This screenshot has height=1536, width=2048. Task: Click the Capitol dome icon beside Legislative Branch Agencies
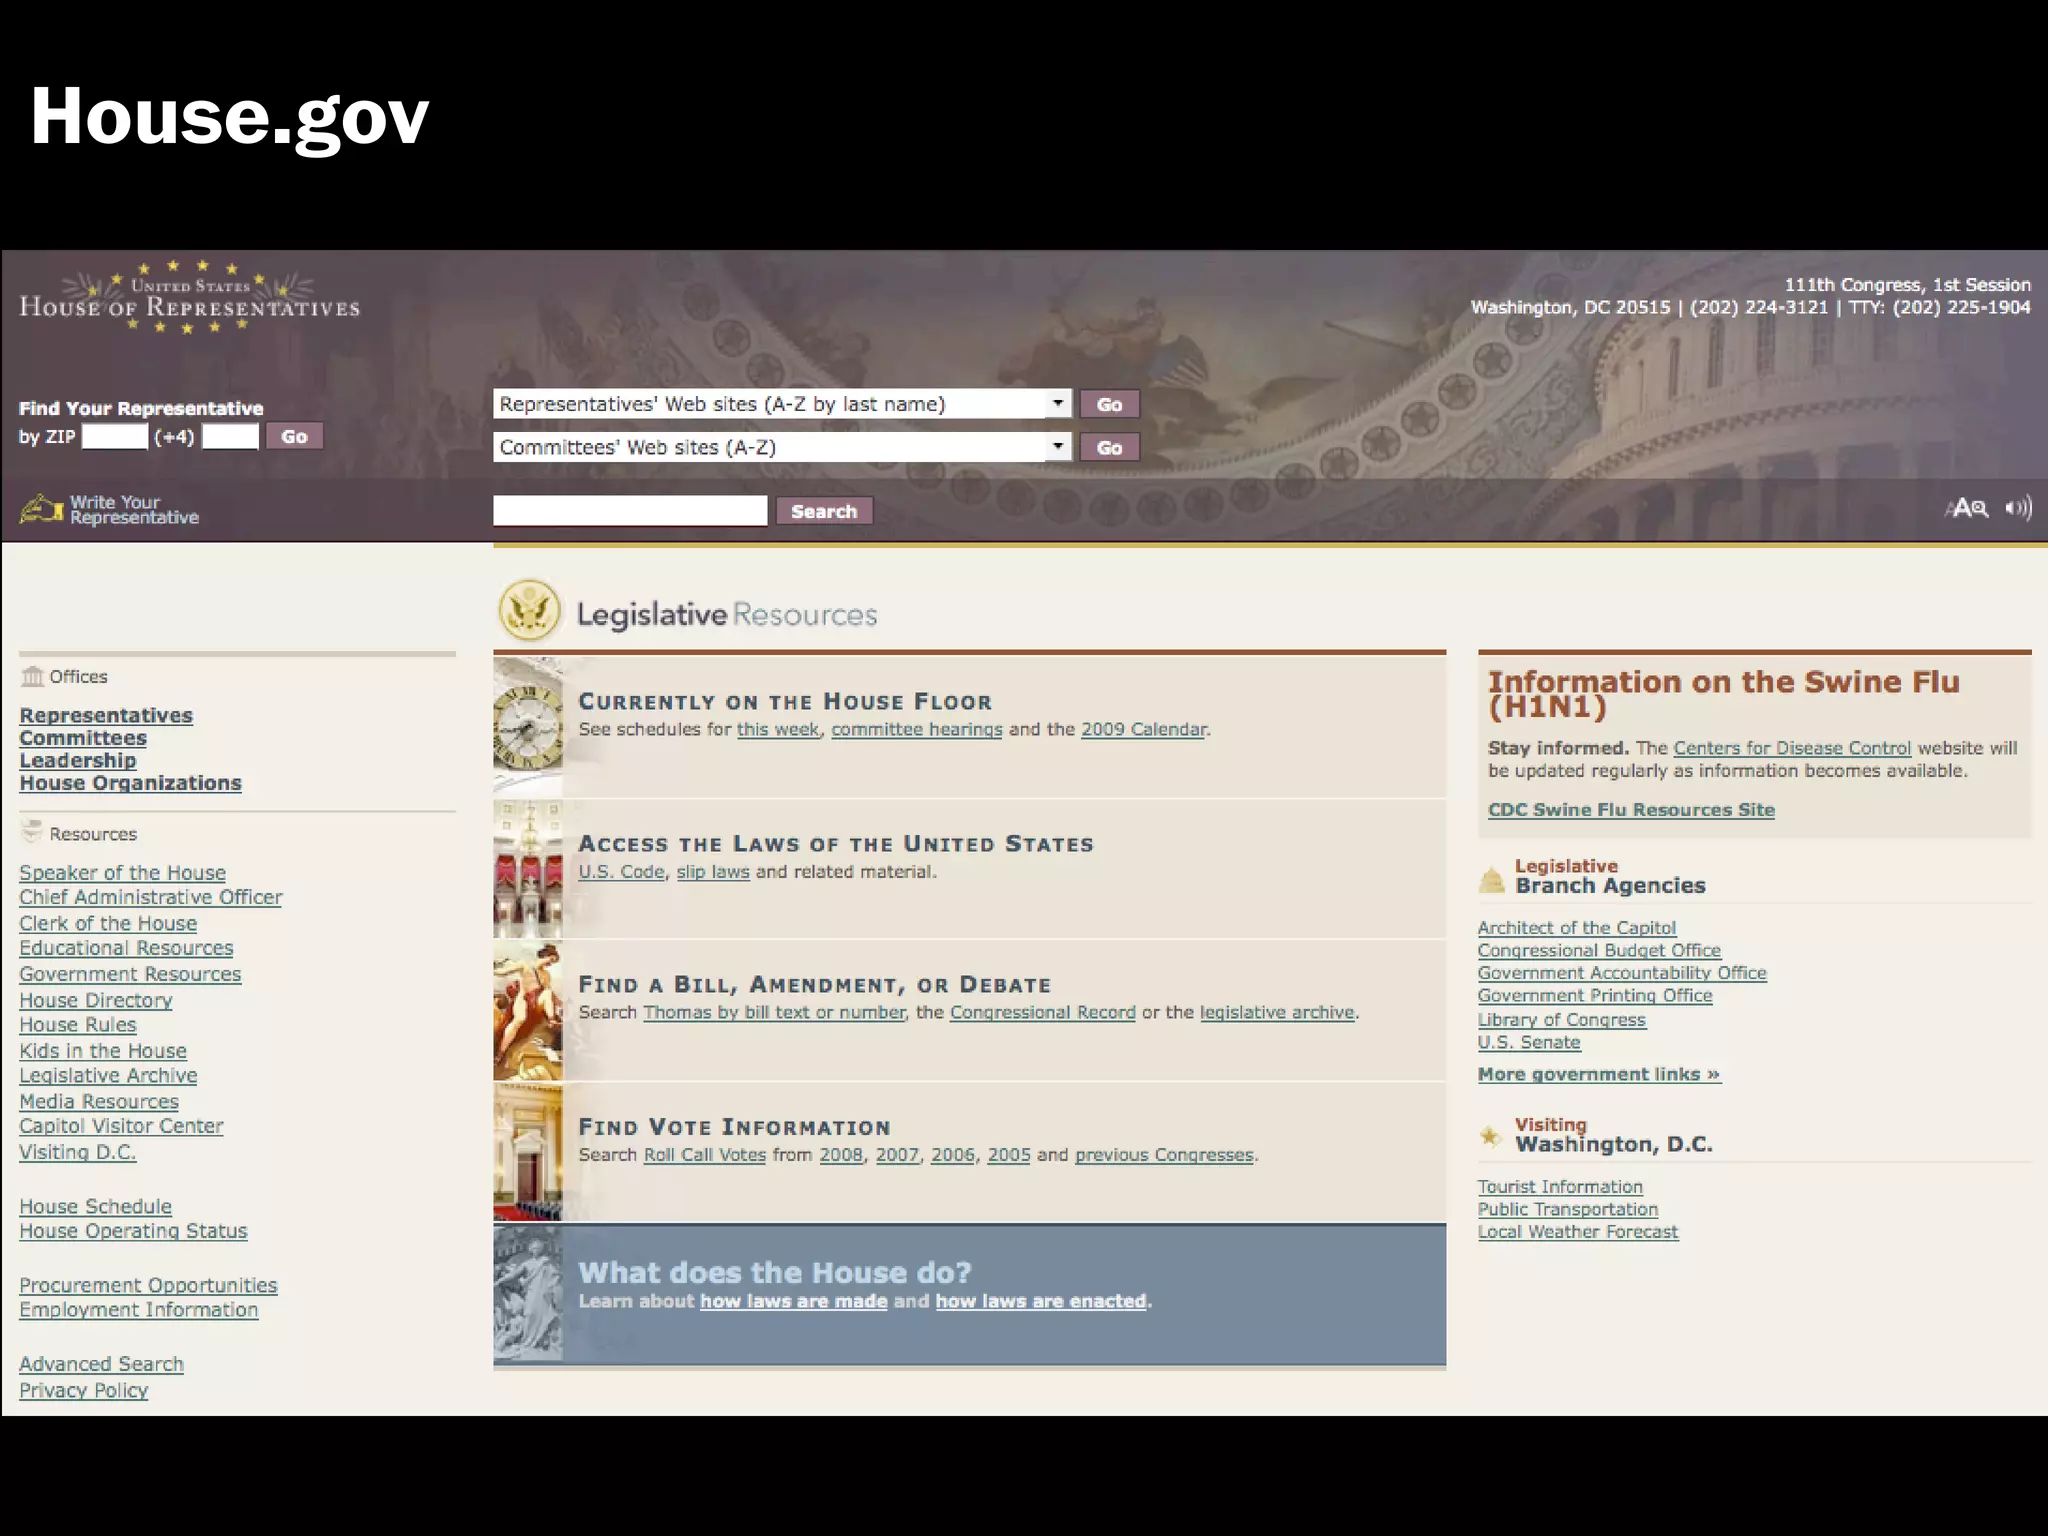pos(1491,879)
